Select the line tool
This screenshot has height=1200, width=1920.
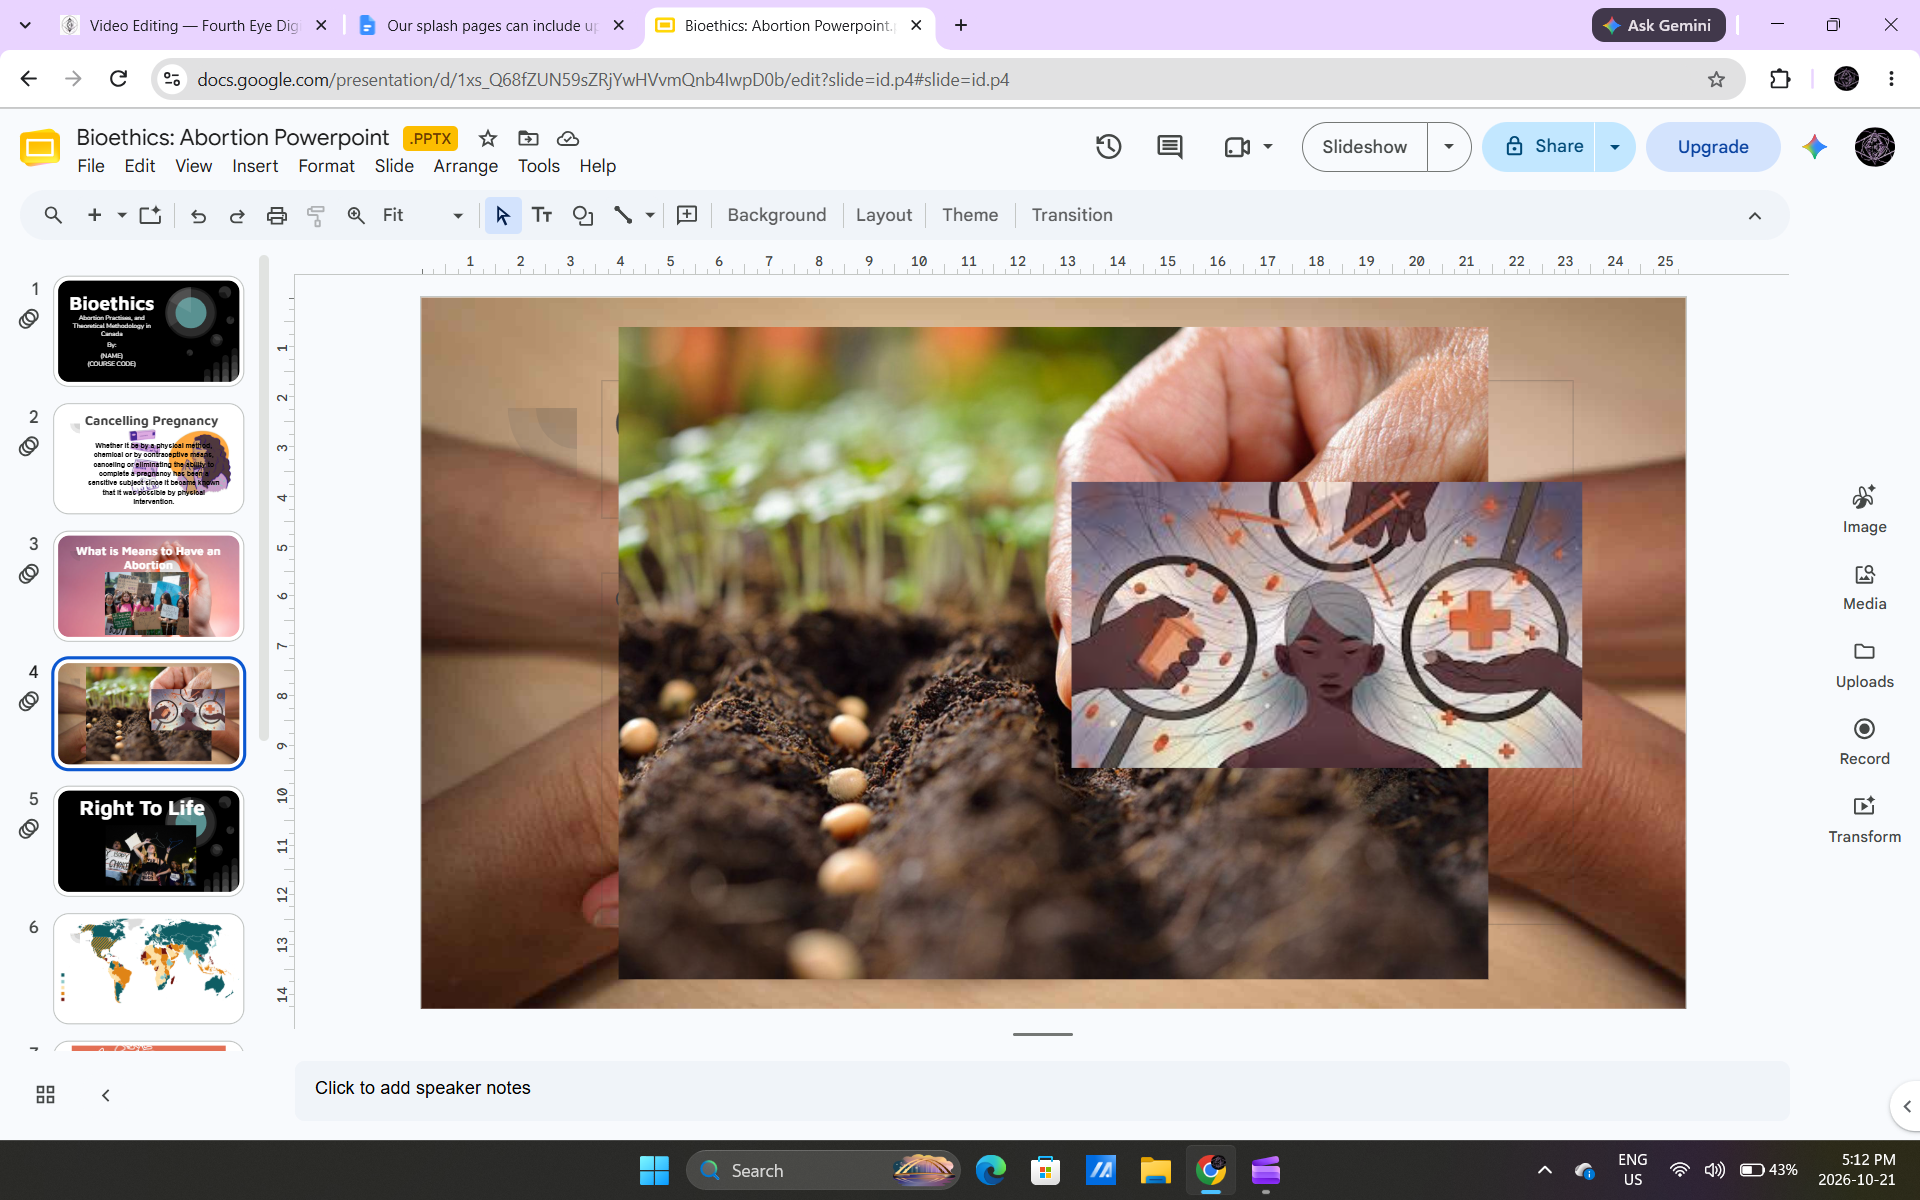tap(623, 215)
